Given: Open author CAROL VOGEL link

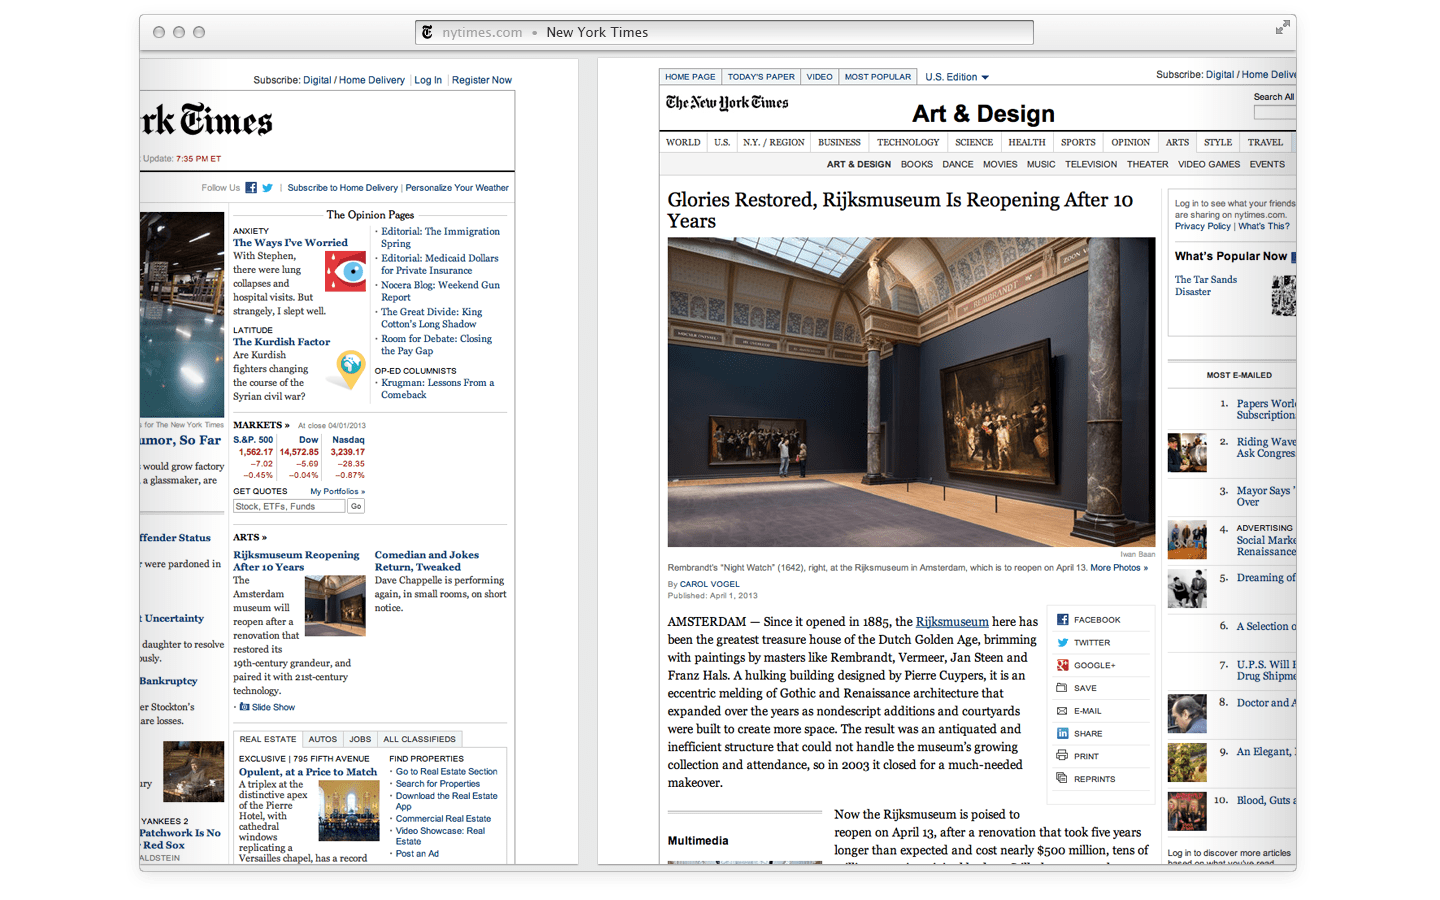Looking at the screenshot, I should 710,584.
